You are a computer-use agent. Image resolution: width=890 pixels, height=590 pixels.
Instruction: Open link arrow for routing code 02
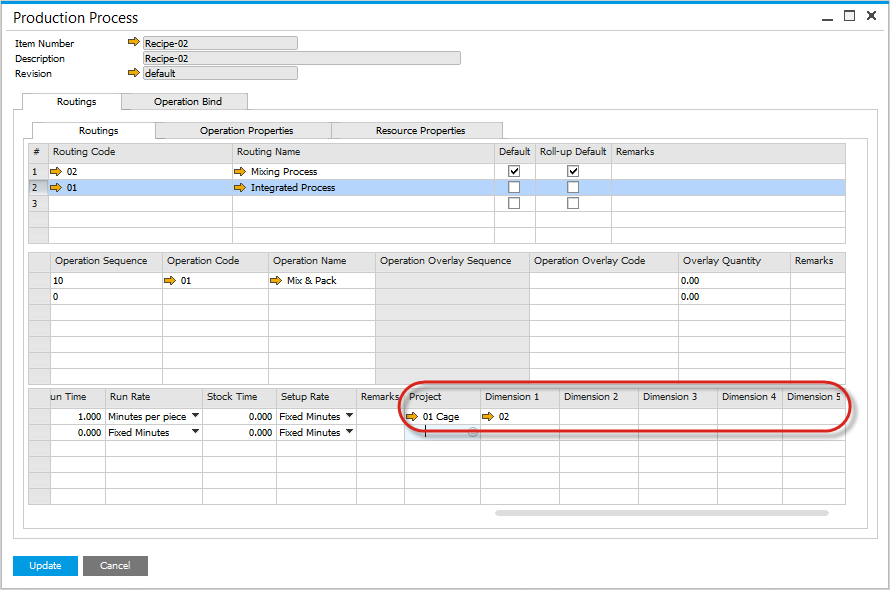point(57,172)
